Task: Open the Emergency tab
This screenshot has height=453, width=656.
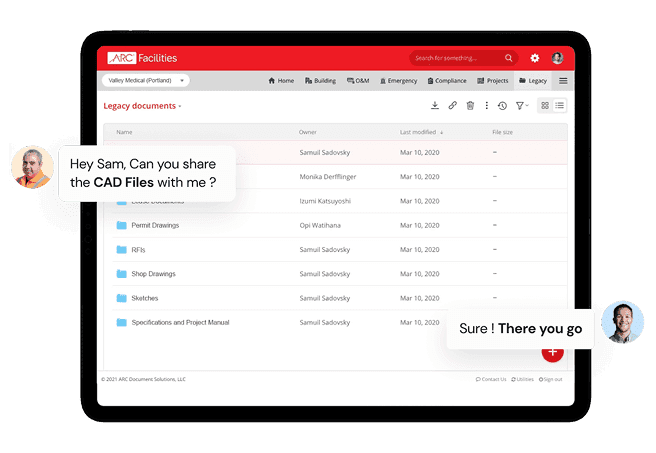Action: [x=398, y=81]
